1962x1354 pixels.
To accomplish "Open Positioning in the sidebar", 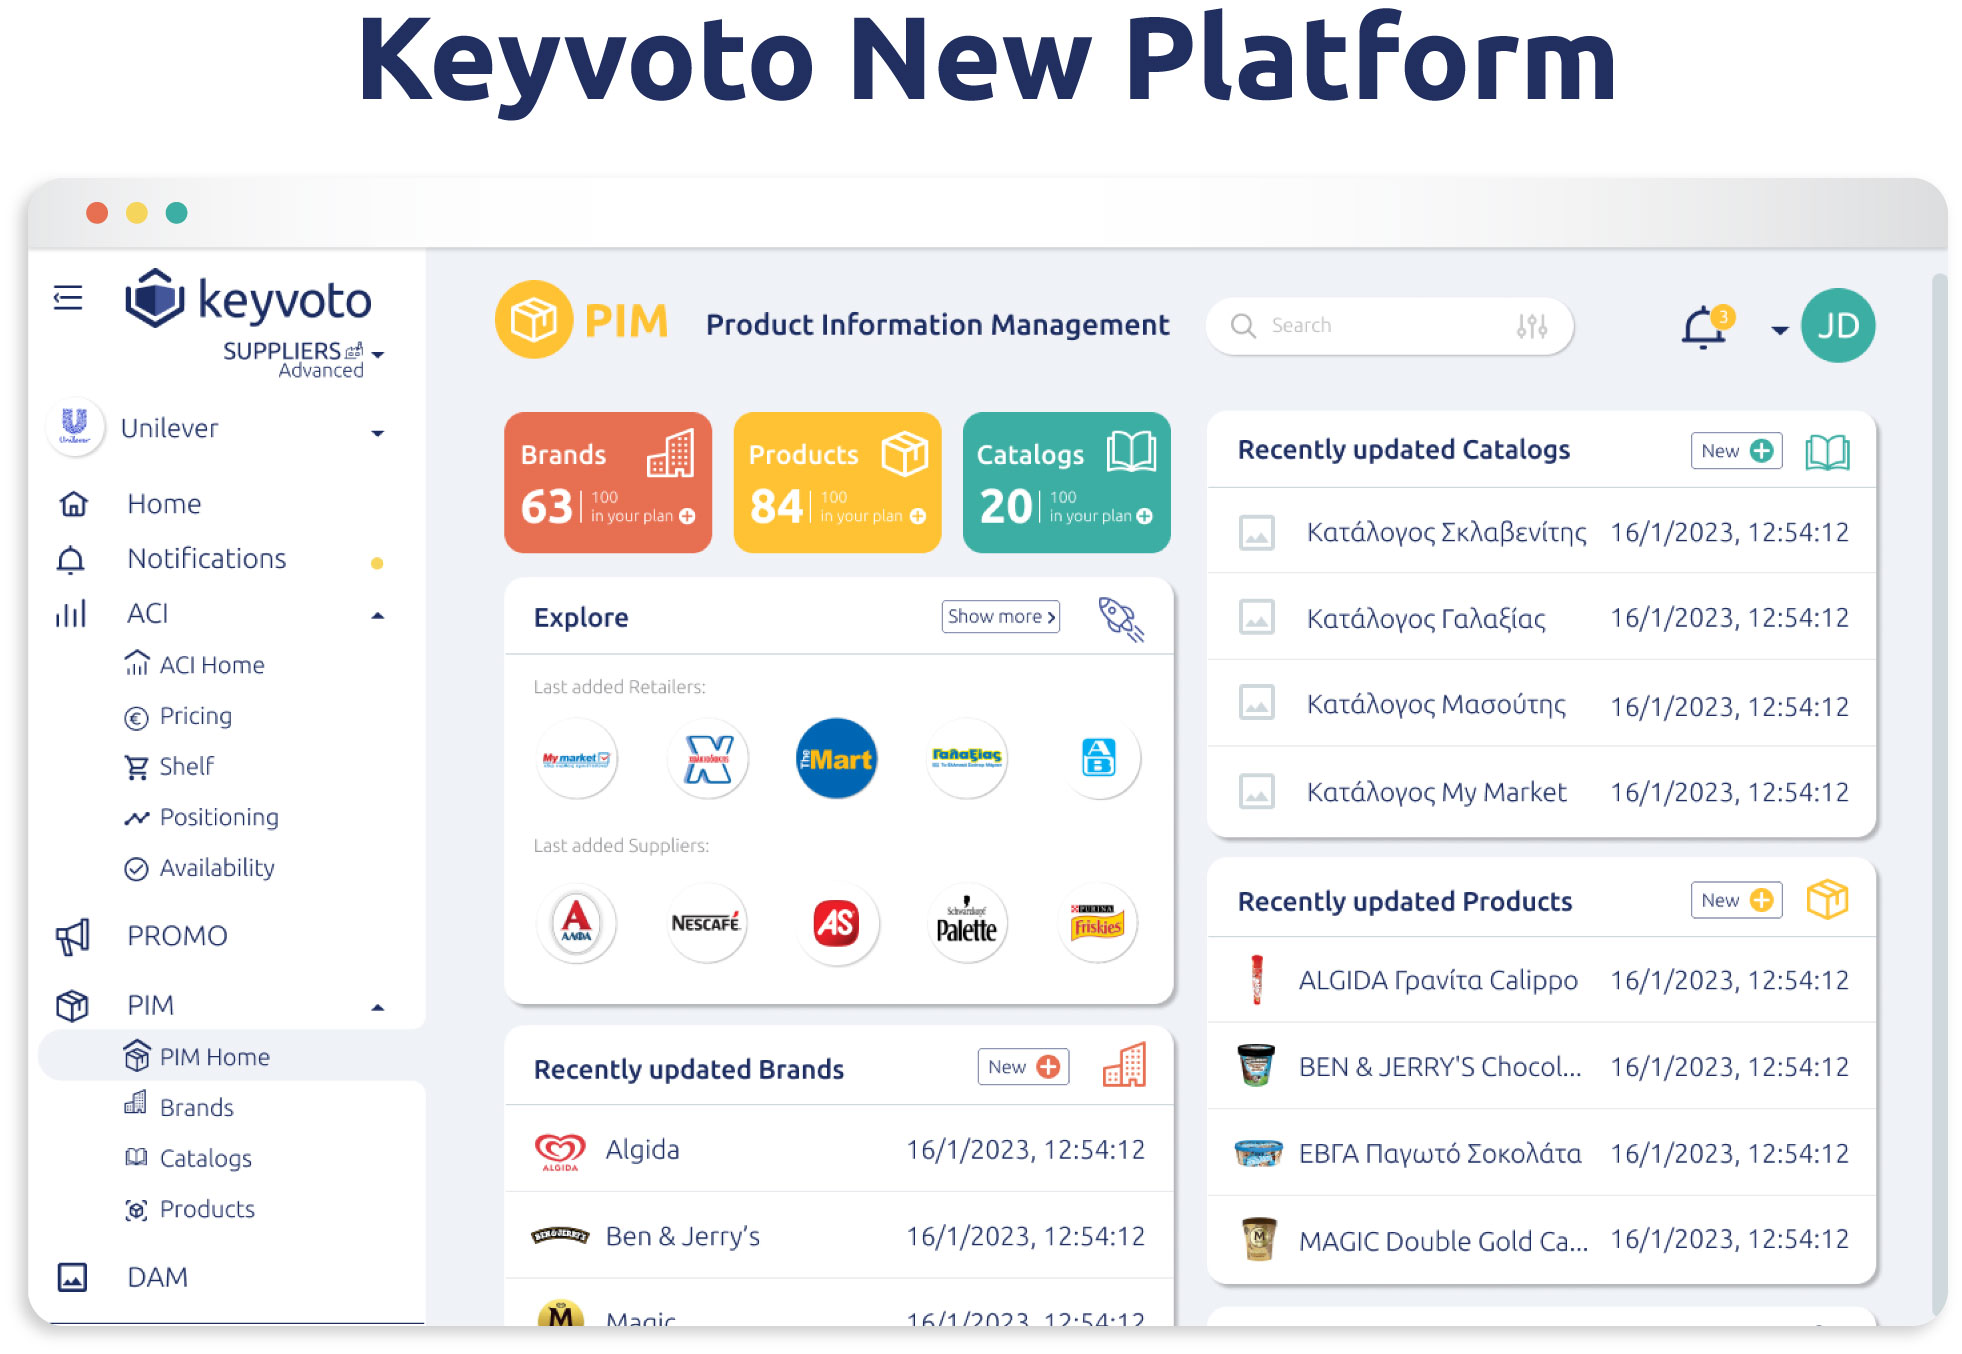I will point(218,817).
